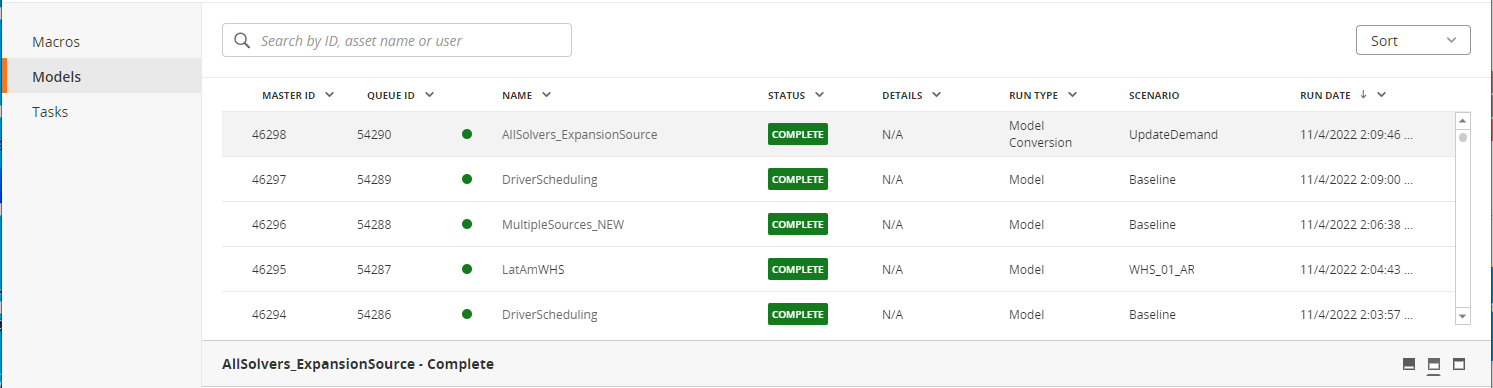
Task: Minimize details panel with first layout icon
Action: coord(1409,364)
